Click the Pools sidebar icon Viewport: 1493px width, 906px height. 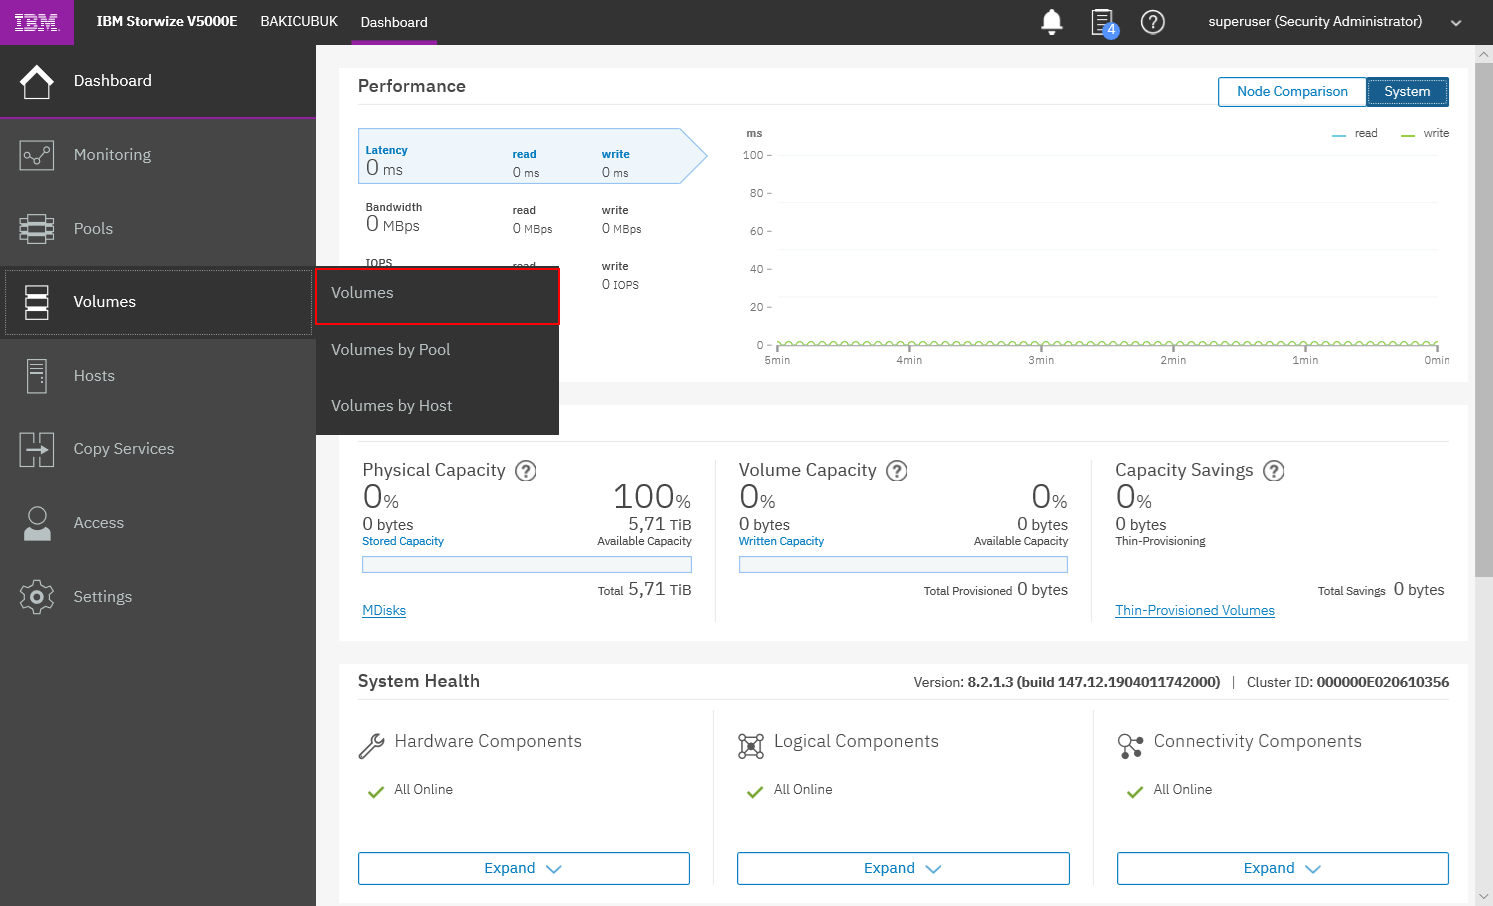point(37,229)
